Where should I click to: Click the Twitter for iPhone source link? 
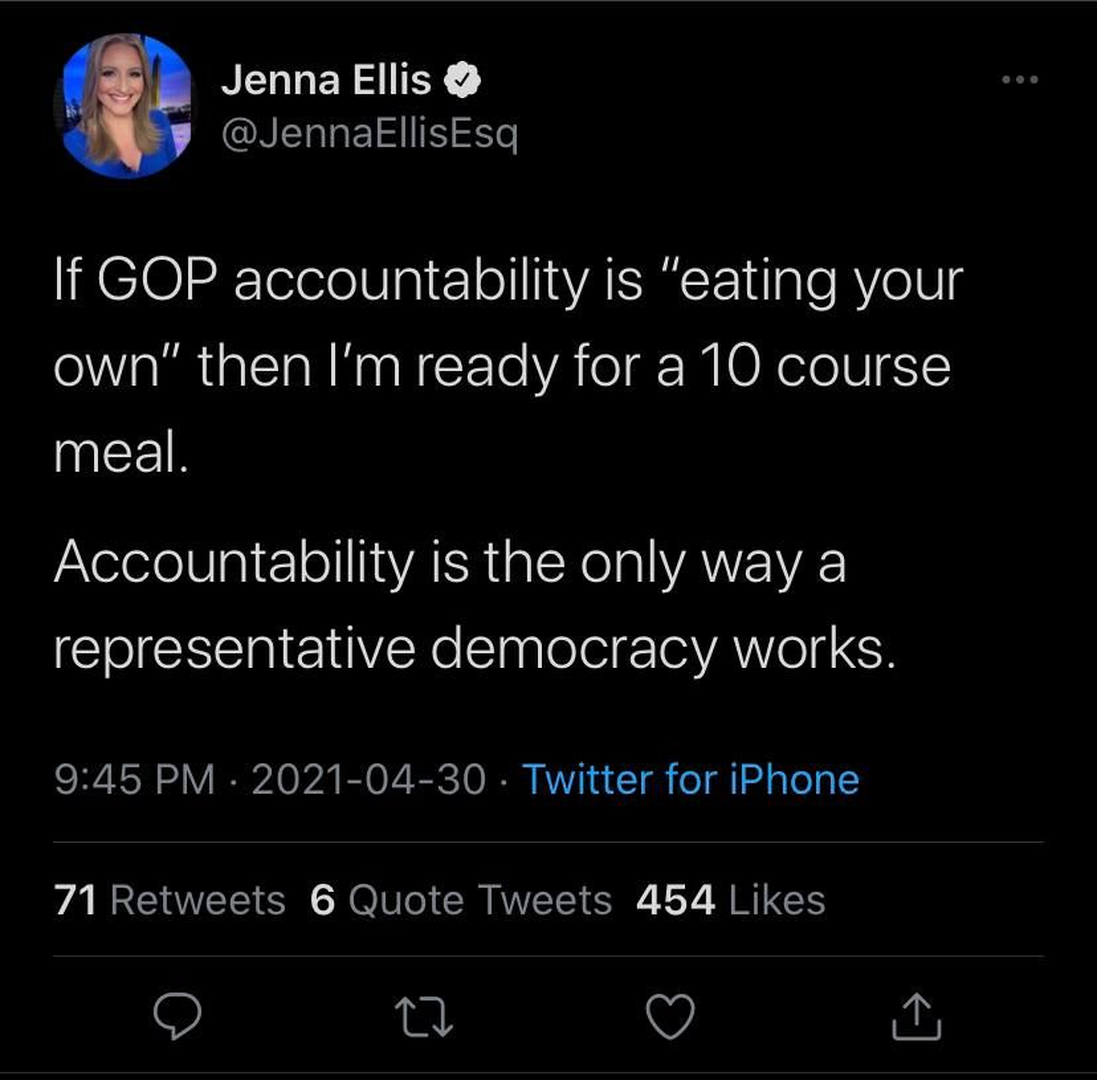690,779
